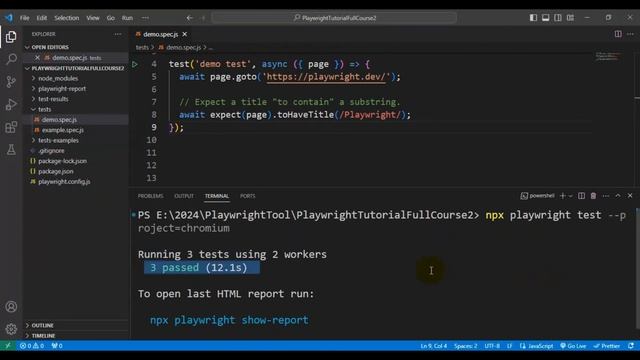This screenshot has width=640, height=360.
Task: Open the Selection menu
Action: coord(67,18)
